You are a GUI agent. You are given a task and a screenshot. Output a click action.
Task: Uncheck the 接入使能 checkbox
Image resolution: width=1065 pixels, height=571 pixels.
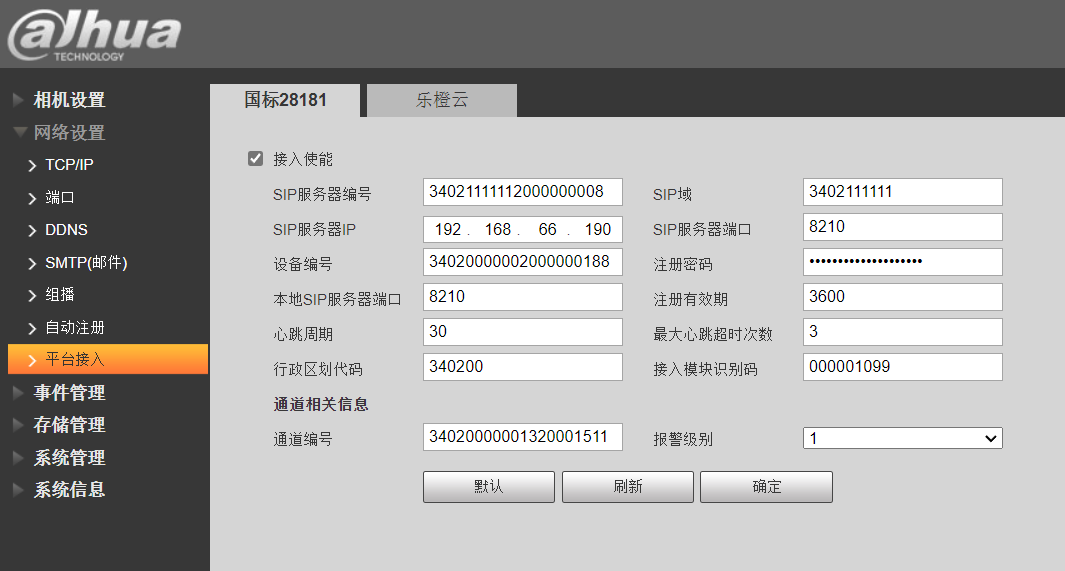click(x=255, y=159)
